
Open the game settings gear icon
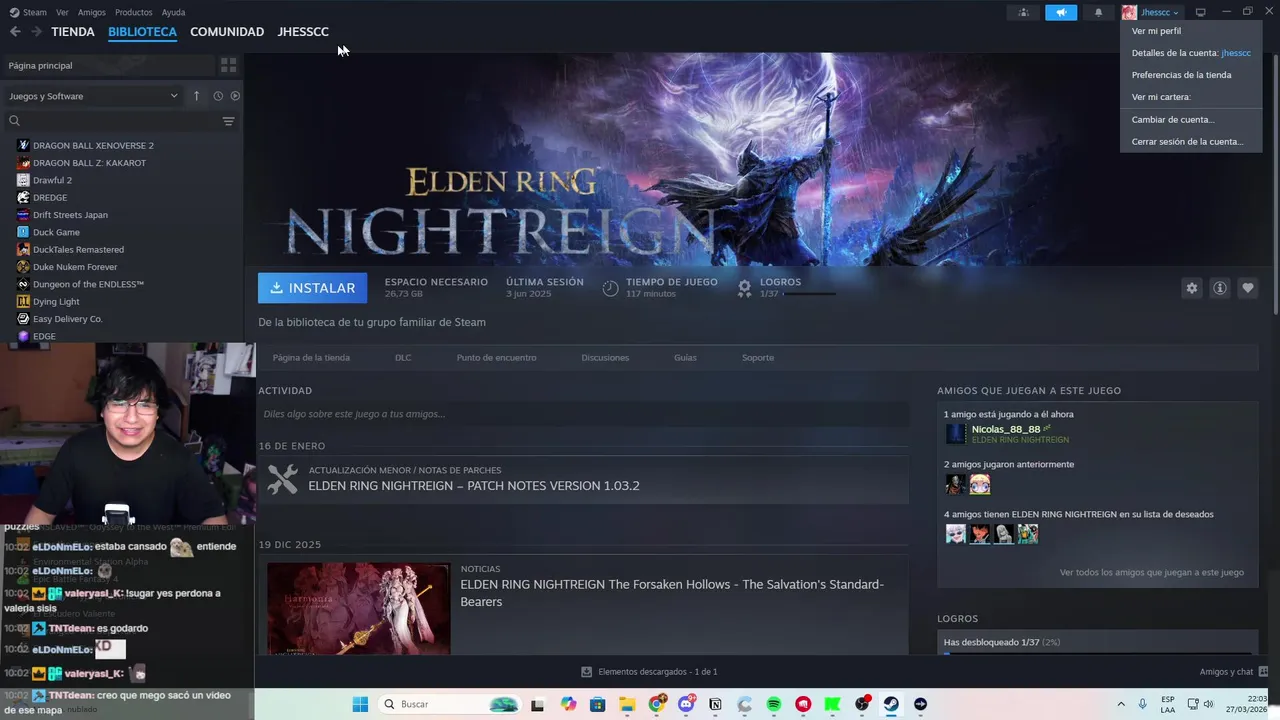(1191, 288)
